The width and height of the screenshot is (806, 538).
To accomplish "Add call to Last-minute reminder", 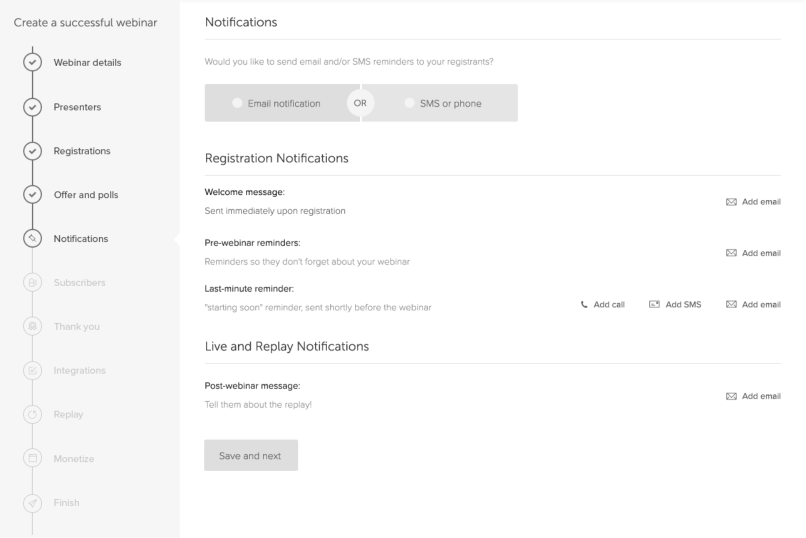I will tap(602, 304).
